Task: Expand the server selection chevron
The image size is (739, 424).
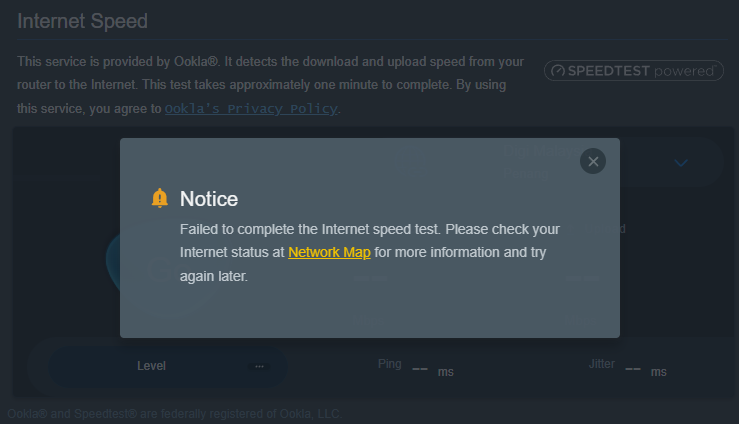Action: [x=681, y=163]
